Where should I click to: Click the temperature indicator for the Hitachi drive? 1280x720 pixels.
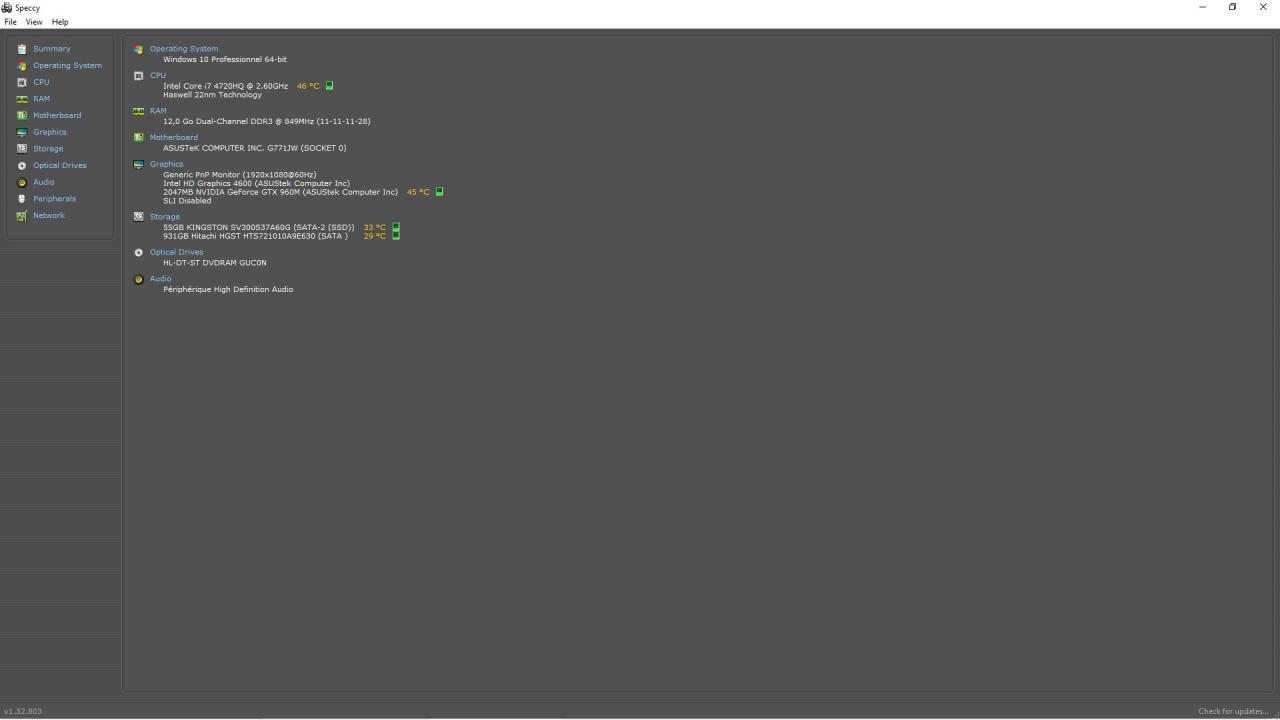point(396,236)
